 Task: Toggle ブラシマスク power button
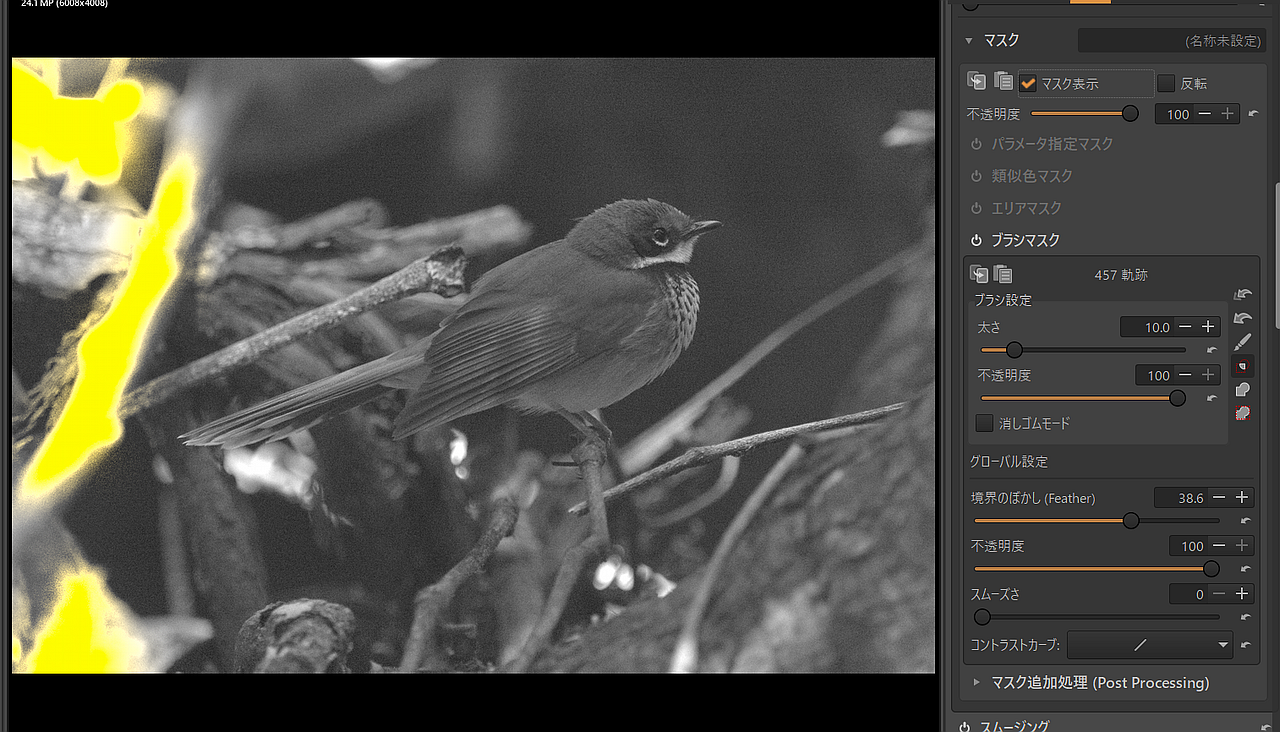tap(977, 240)
